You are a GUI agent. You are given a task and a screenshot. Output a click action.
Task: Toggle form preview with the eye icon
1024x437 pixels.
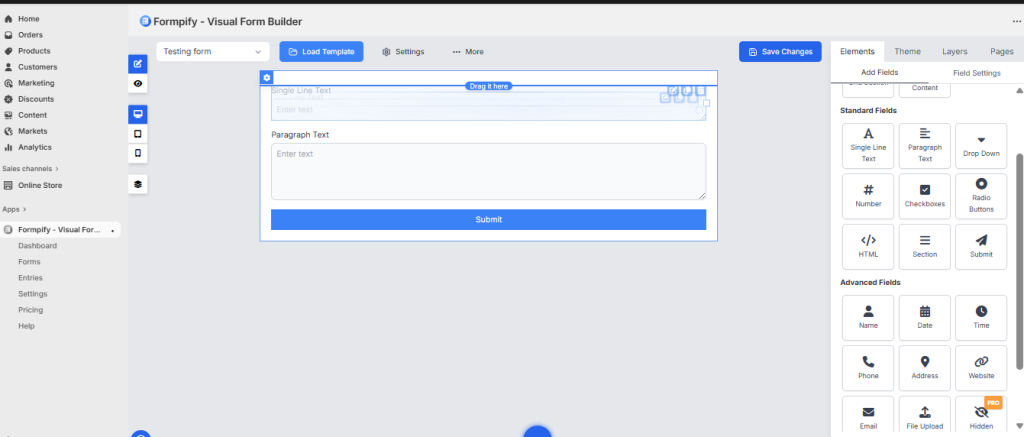tap(138, 84)
